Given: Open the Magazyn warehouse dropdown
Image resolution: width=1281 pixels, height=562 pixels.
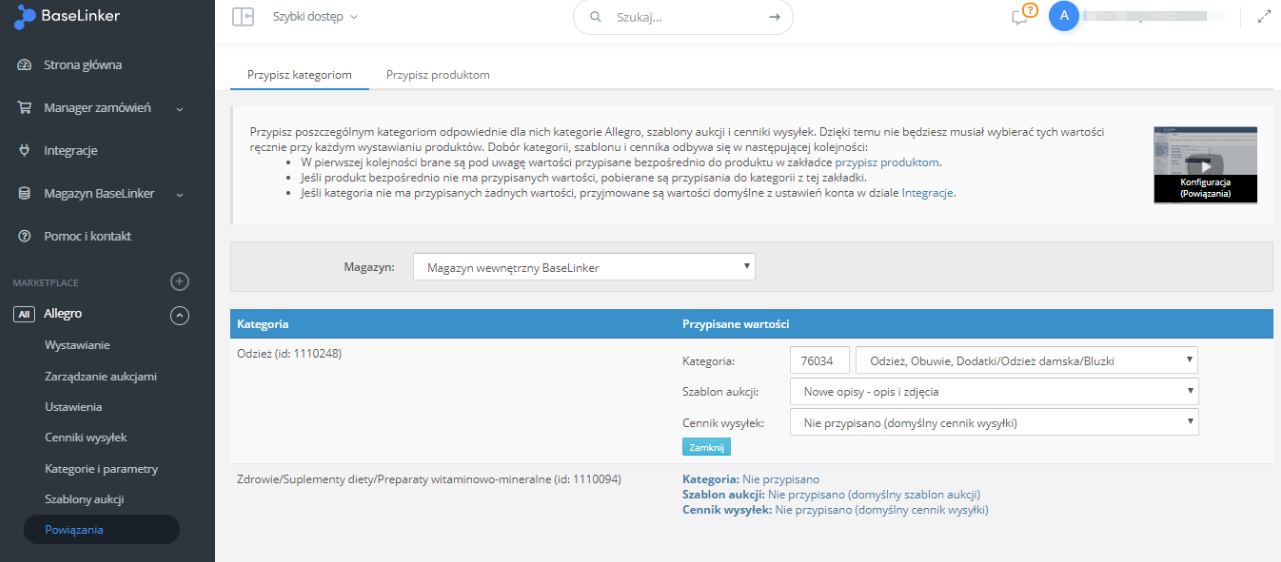Looking at the screenshot, I should click(584, 267).
